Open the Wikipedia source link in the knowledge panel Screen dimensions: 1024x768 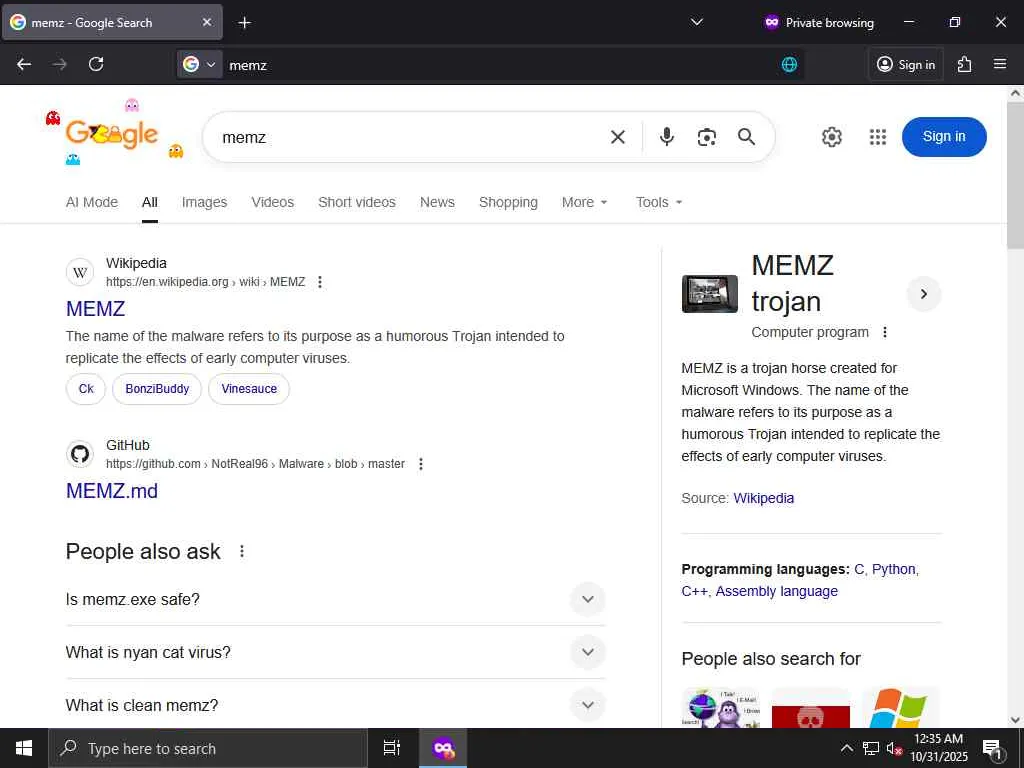[x=763, y=498]
